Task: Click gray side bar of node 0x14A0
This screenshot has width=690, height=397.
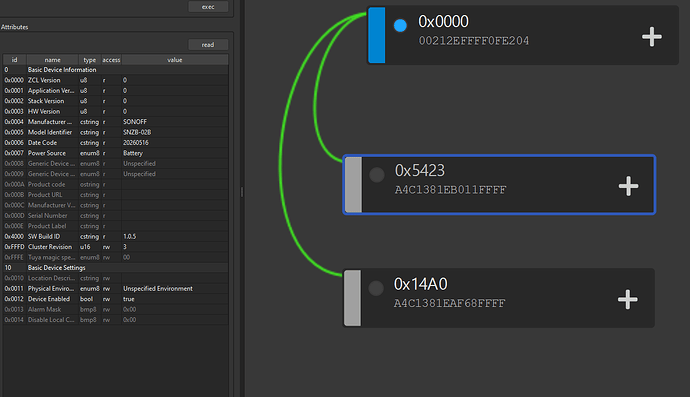Action: [352, 298]
